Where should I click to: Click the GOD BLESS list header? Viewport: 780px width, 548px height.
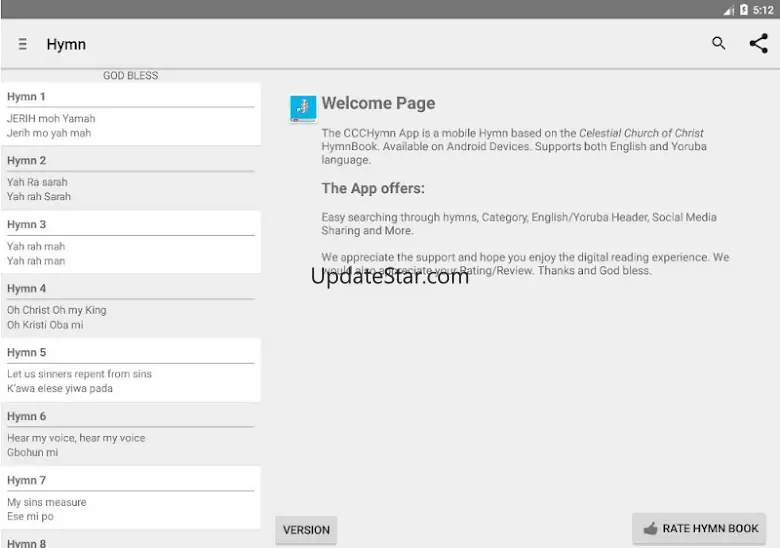click(130, 76)
